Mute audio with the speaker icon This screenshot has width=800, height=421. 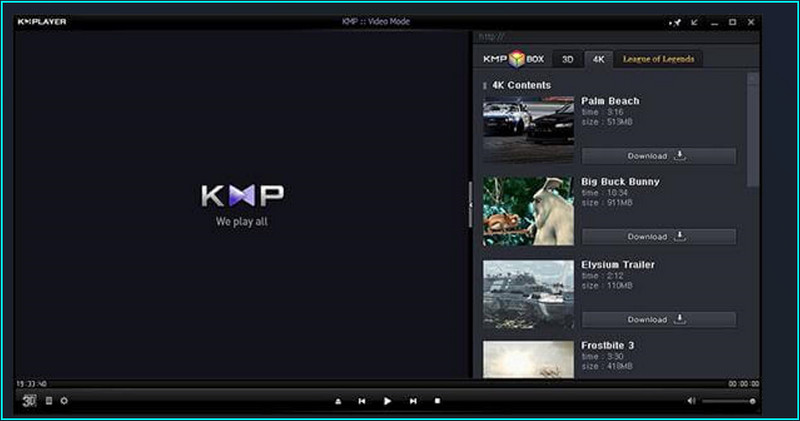point(691,401)
